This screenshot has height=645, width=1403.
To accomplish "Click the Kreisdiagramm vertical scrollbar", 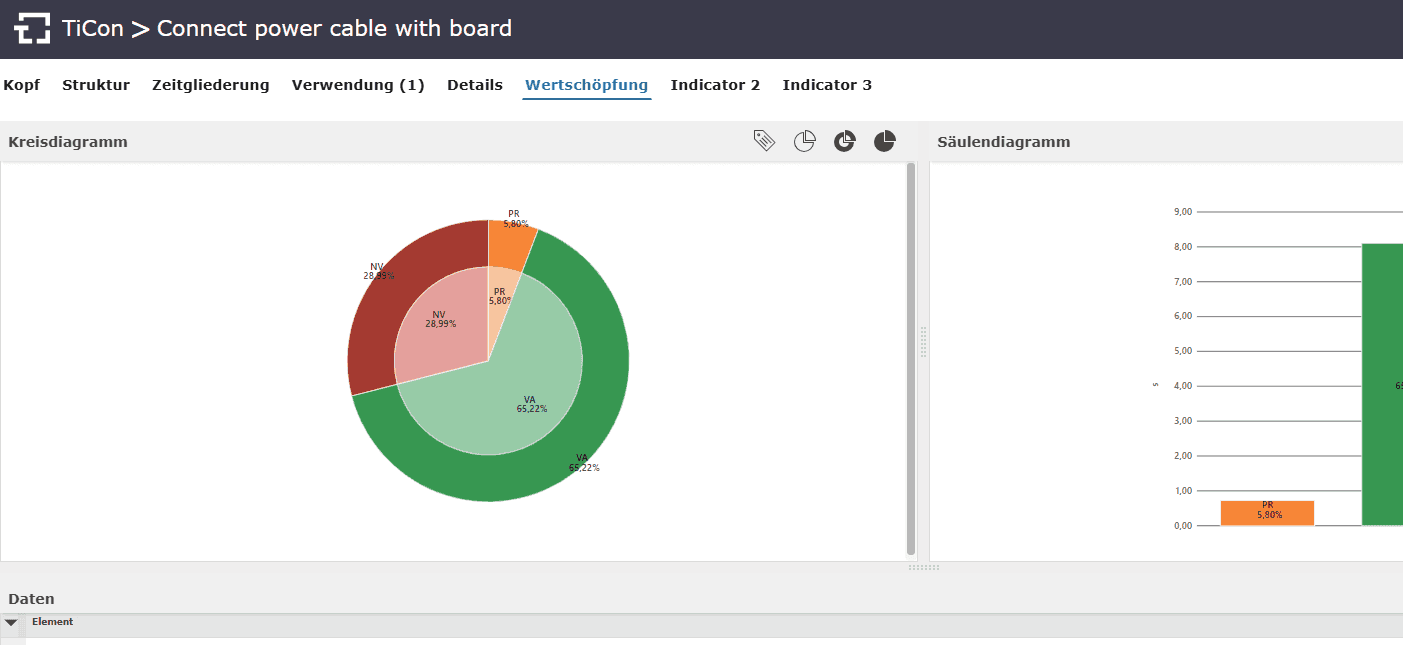I will [x=910, y=358].
